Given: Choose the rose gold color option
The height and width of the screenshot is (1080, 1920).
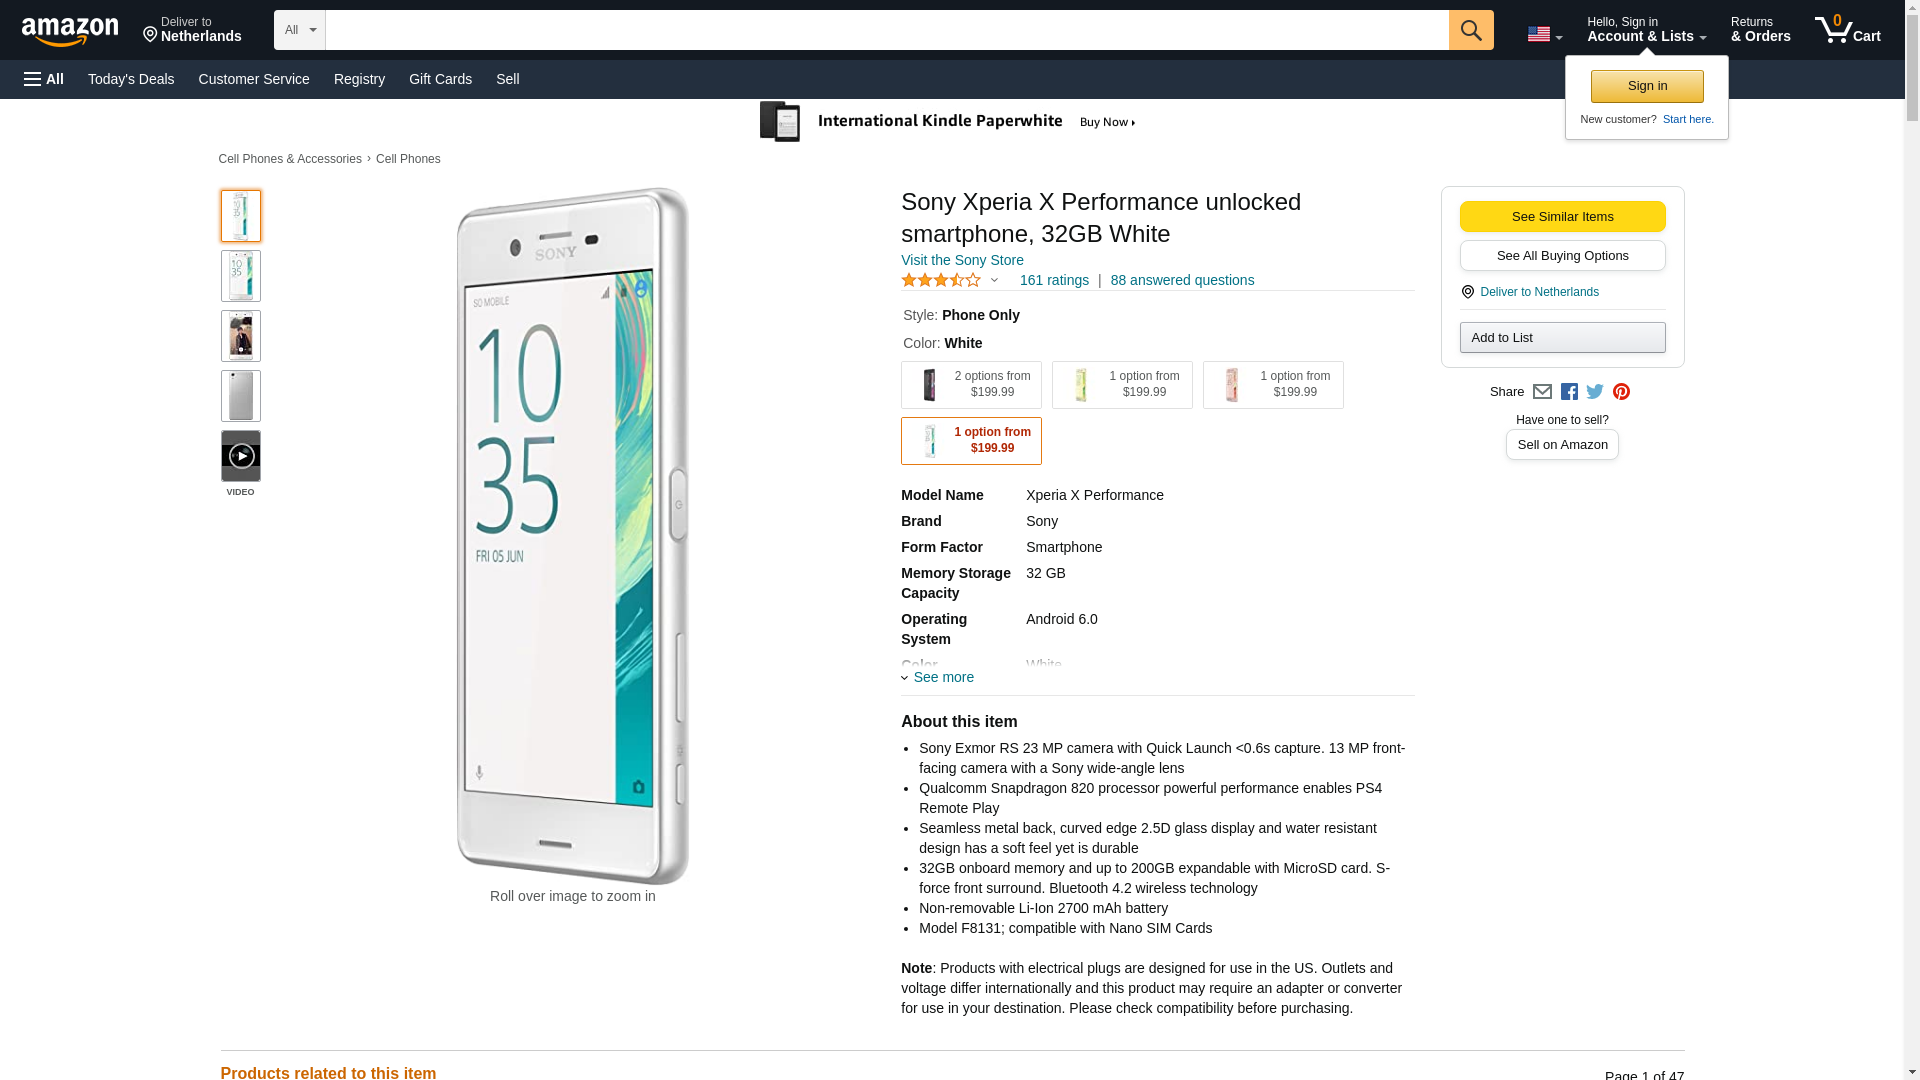Looking at the screenshot, I should click(1272, 385).
